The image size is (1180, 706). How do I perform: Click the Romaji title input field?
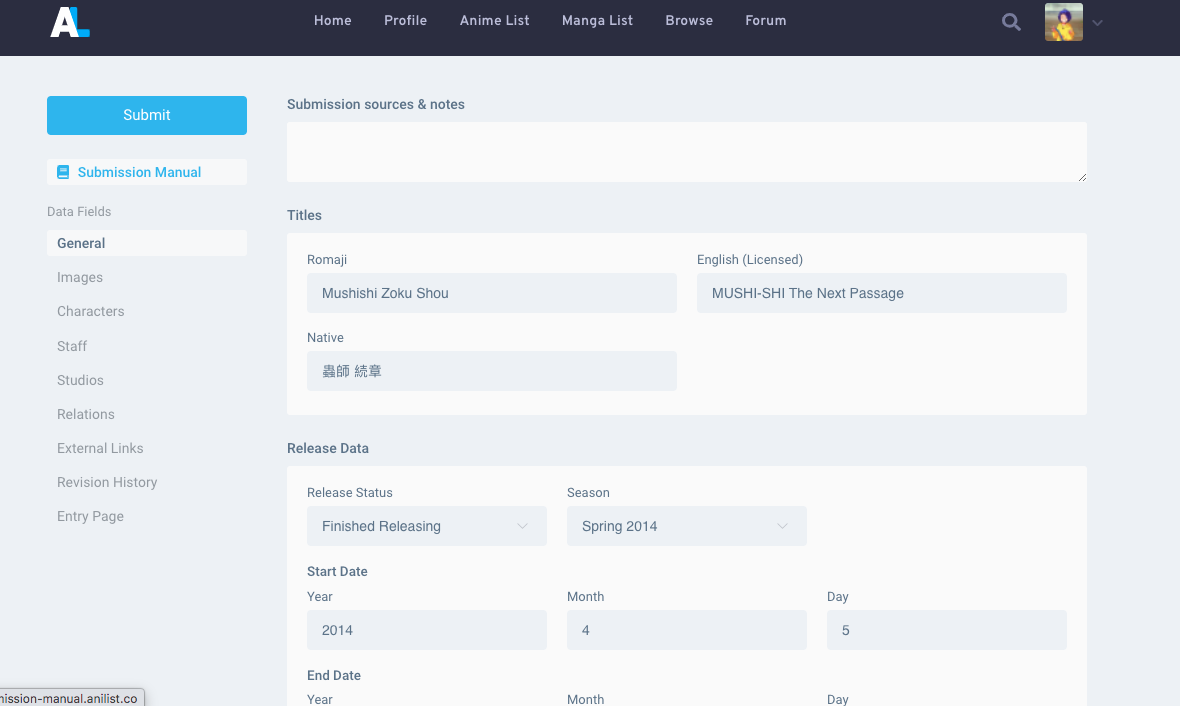[491, 293]
